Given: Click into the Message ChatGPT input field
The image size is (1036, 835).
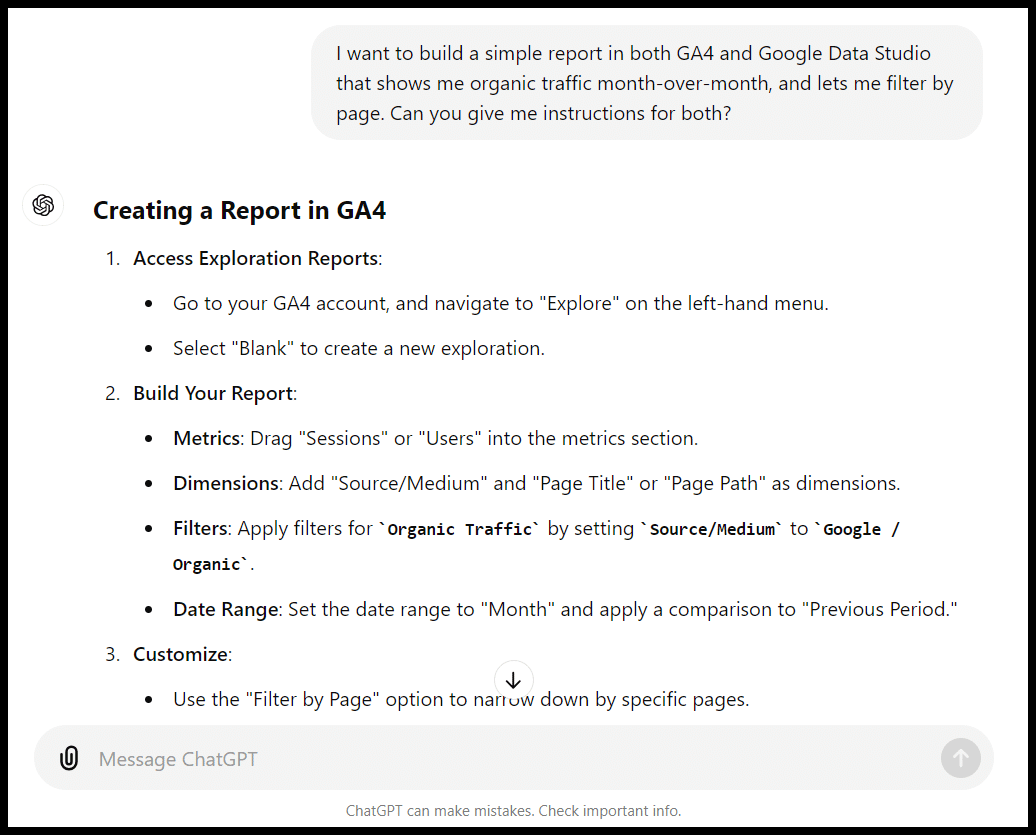Looking at the screenshot, I should (x=513, y=758).
